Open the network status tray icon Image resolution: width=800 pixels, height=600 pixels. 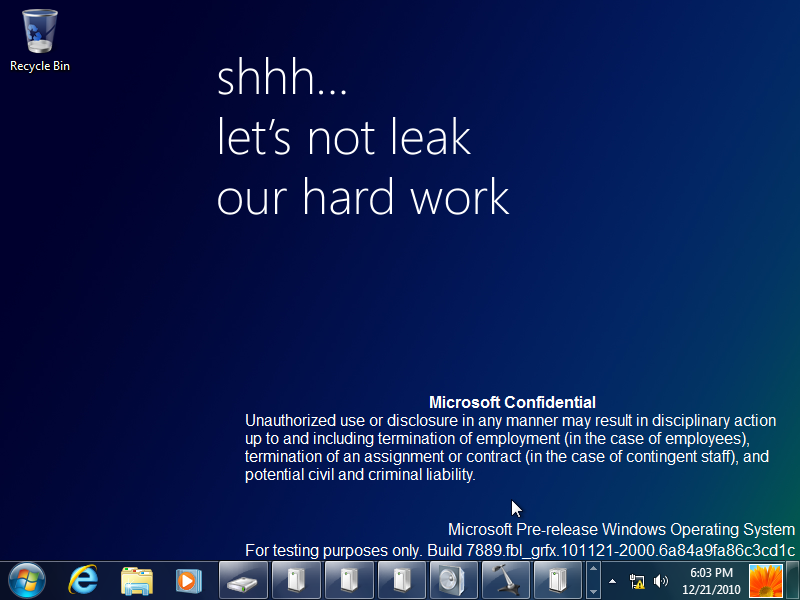636,581
